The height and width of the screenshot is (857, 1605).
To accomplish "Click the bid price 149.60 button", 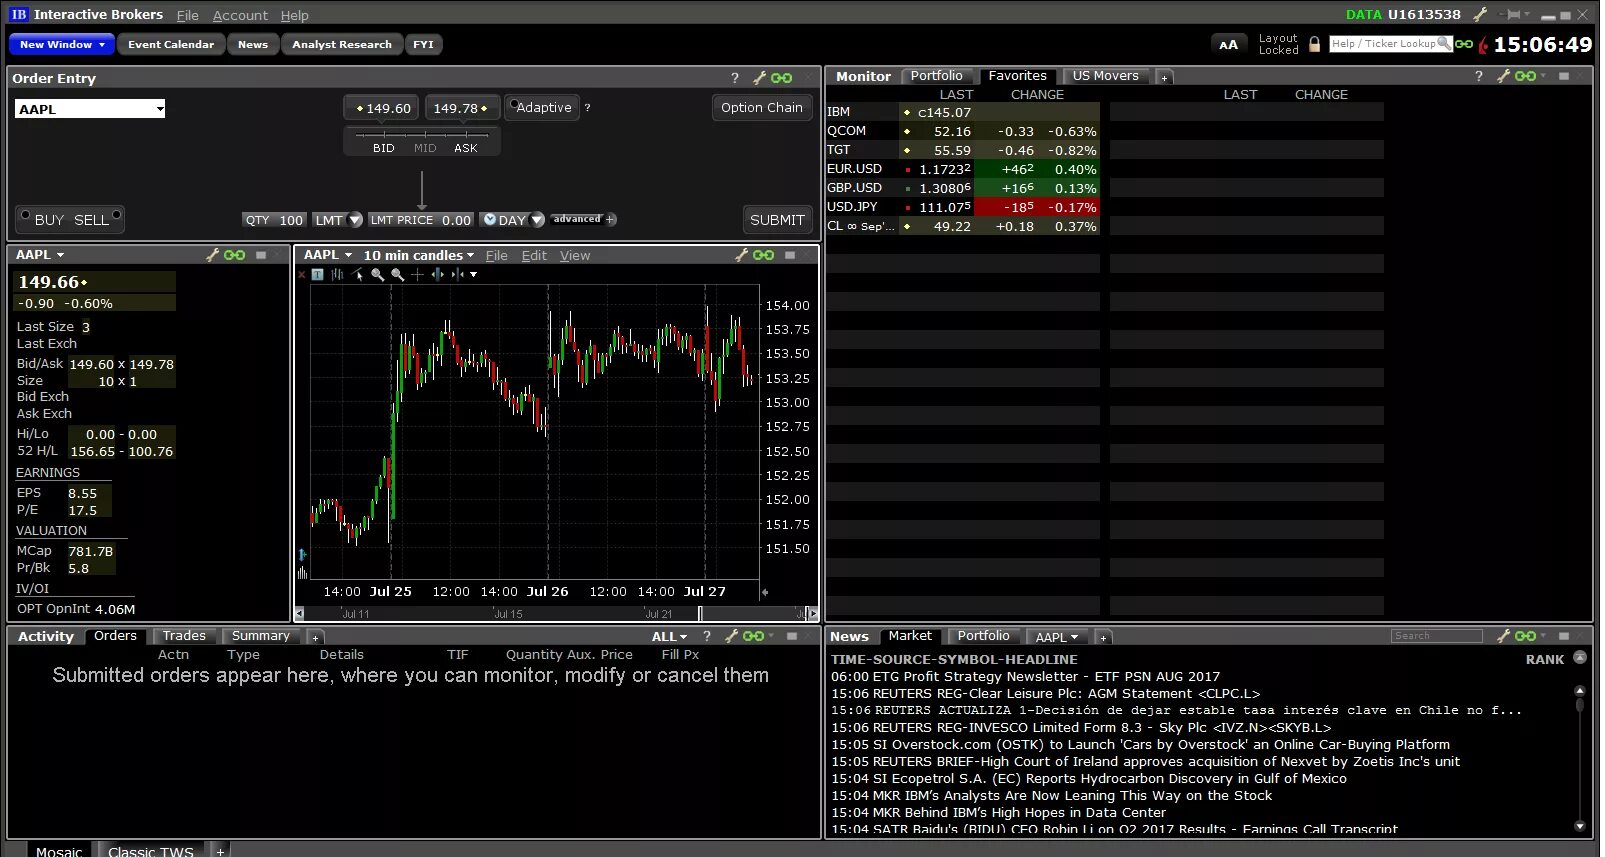I will (x=382, y=108).
